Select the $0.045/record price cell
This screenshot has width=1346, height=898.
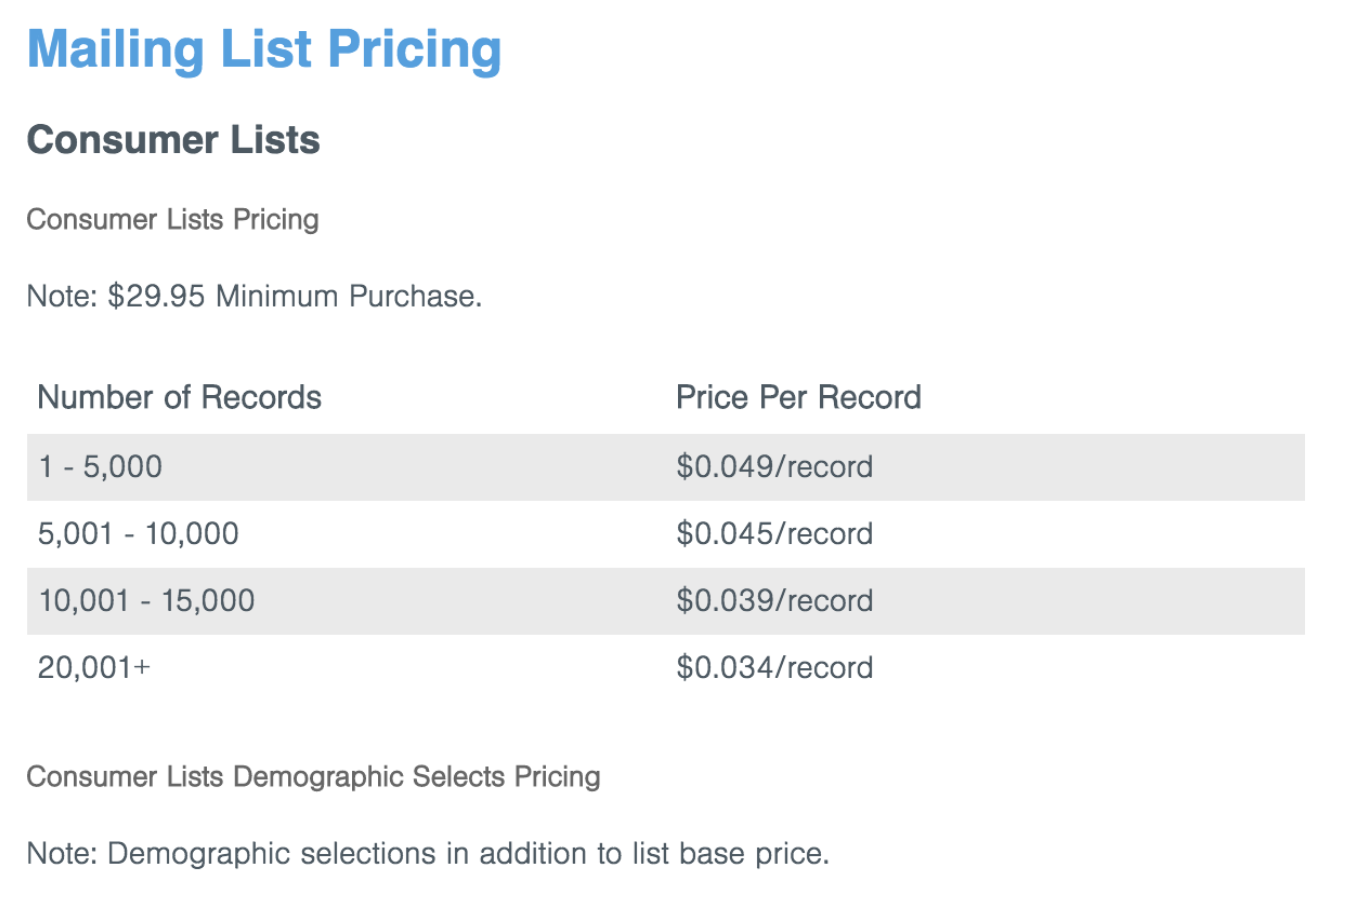point(774,533)
